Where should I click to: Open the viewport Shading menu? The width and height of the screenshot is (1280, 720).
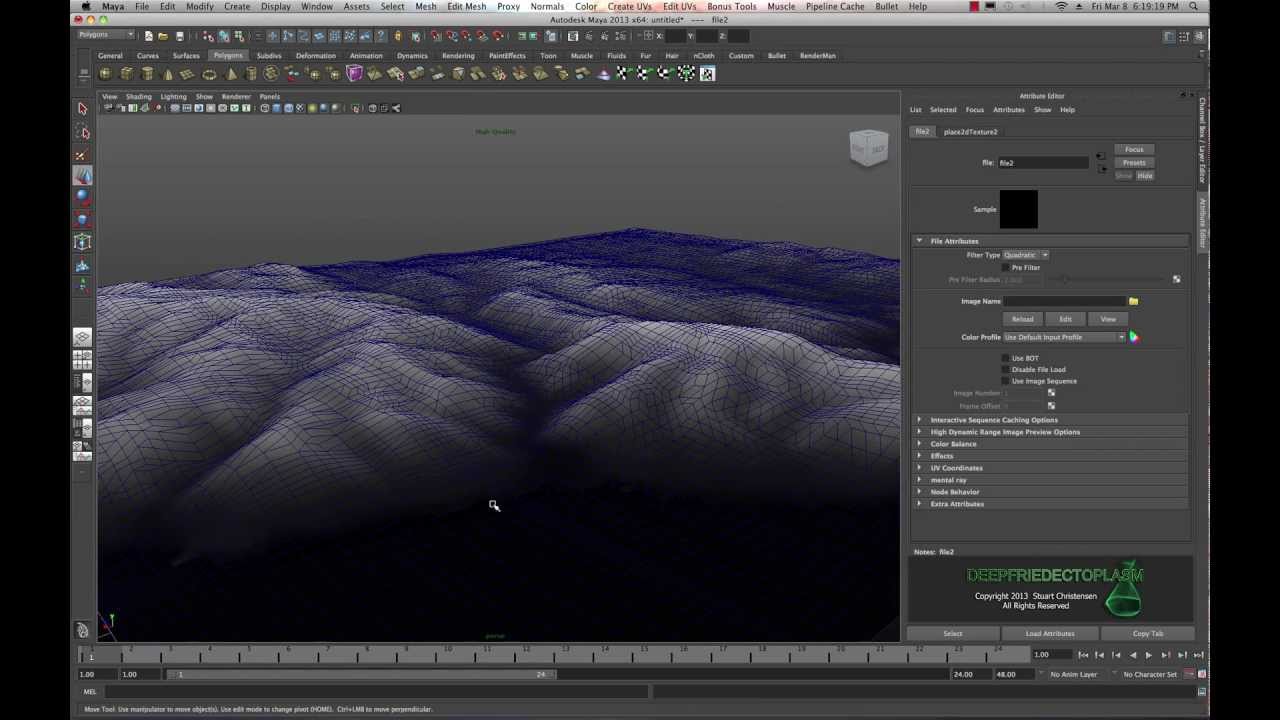point(138,97)
